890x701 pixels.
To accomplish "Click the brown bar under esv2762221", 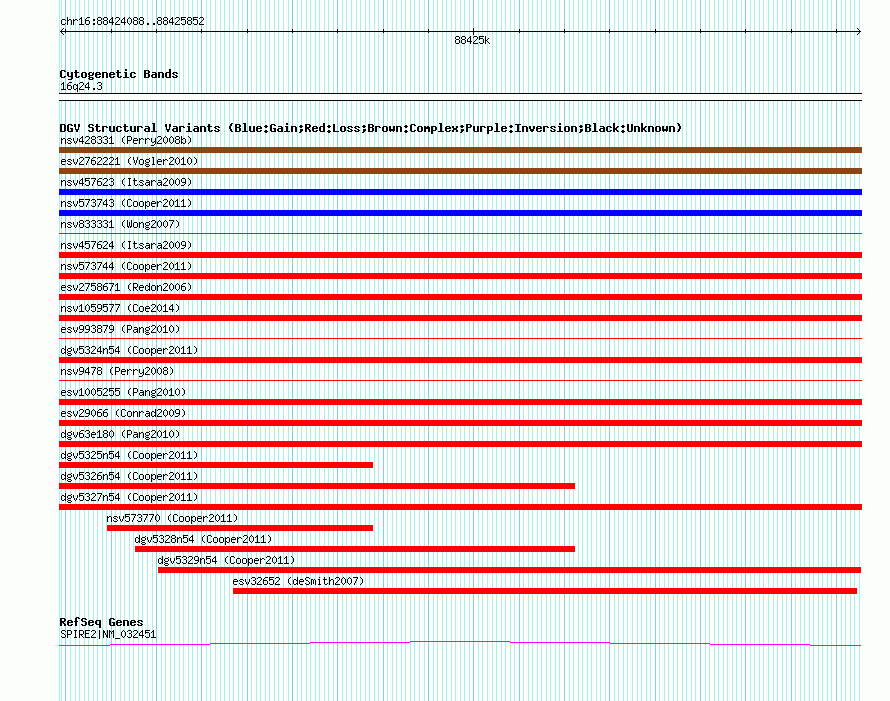I will coord(460,171).
